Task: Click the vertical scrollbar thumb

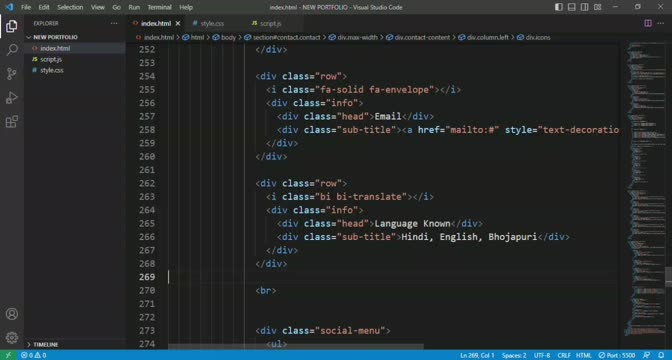Action: [668, 277]
